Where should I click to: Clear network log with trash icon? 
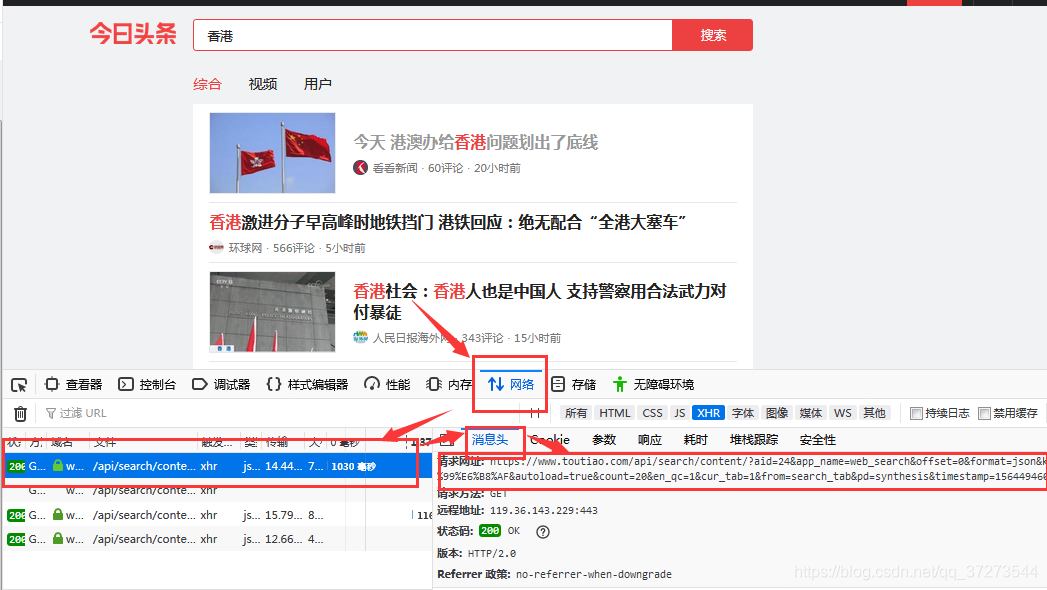(x=21, y=414)
